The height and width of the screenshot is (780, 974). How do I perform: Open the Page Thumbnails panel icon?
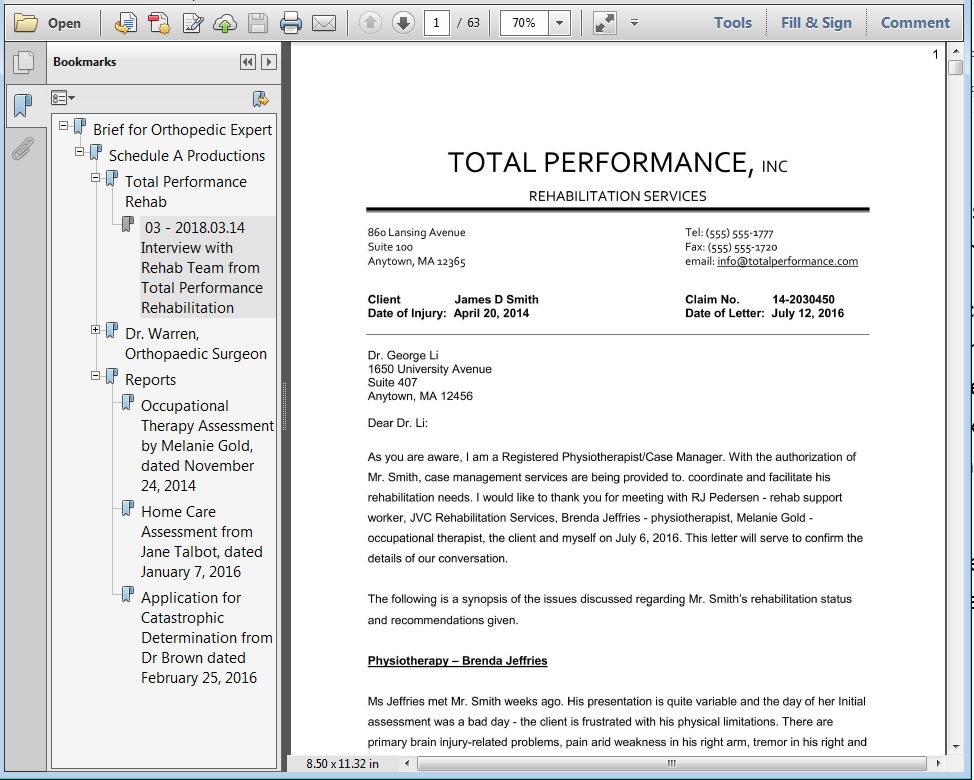(24, 62)
